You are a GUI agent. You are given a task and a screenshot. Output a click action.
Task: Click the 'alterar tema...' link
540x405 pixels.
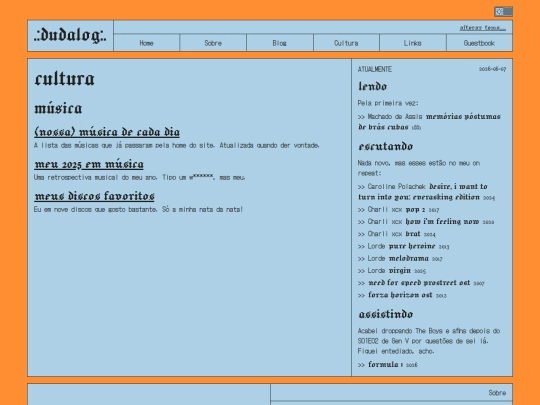click(x=482, y=28)
